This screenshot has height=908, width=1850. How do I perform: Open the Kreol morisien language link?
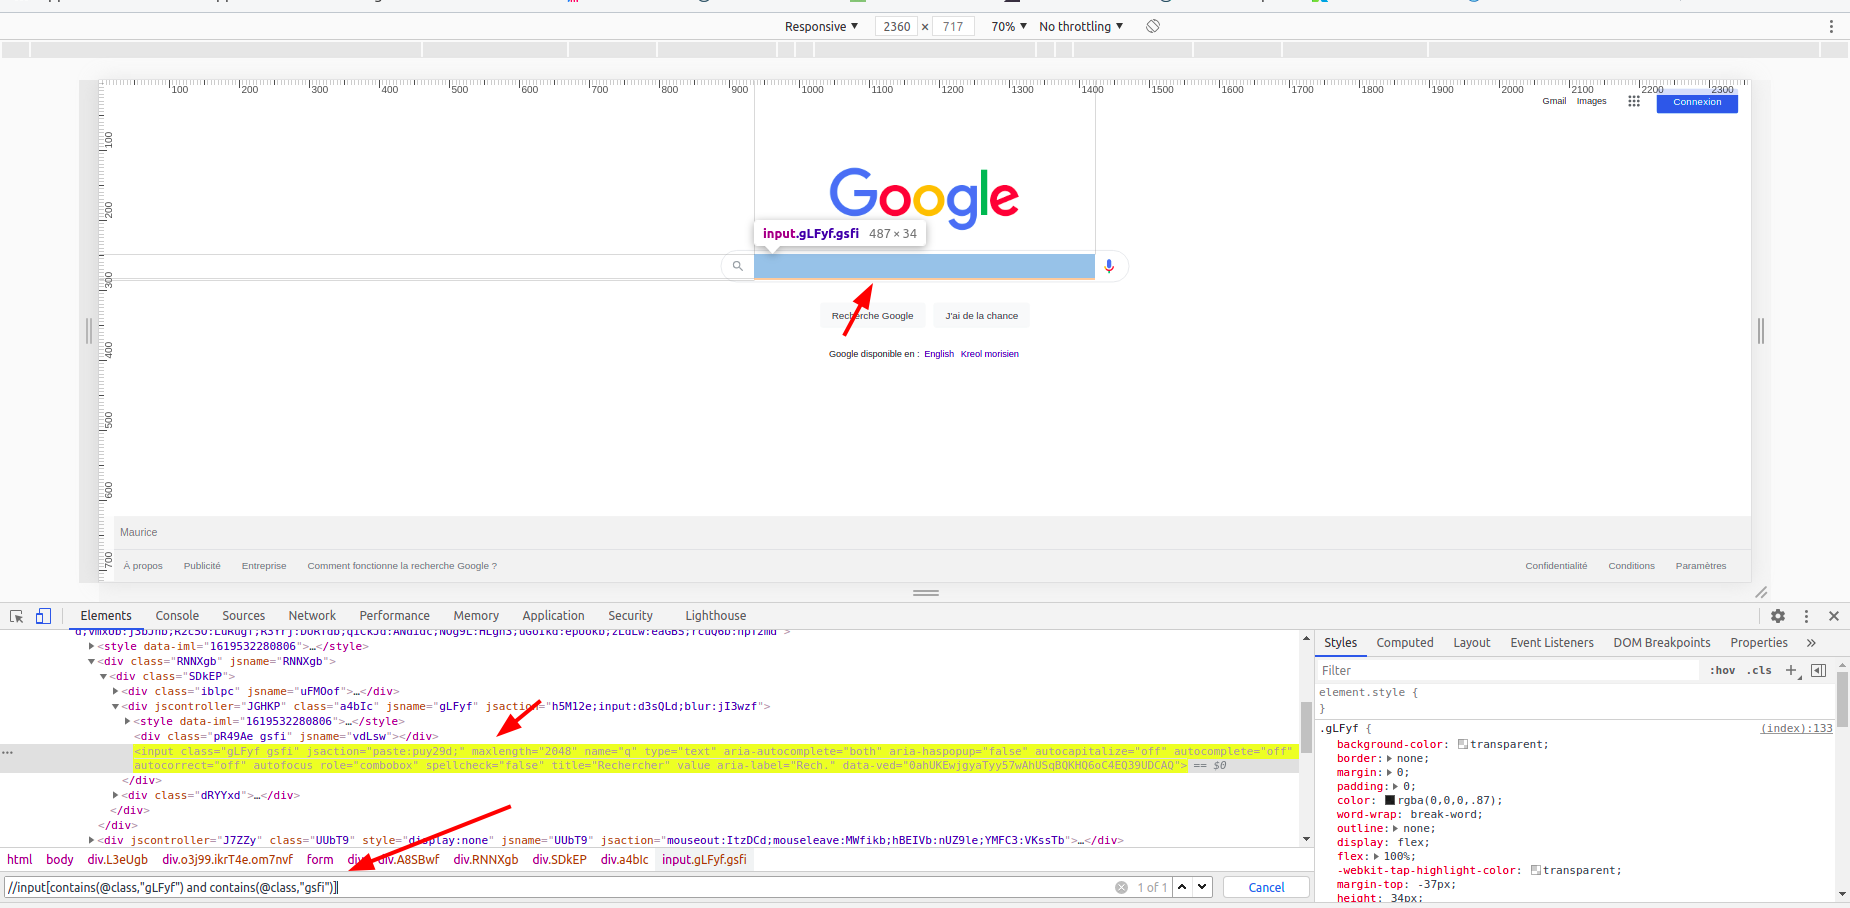[x=990, y=354]
